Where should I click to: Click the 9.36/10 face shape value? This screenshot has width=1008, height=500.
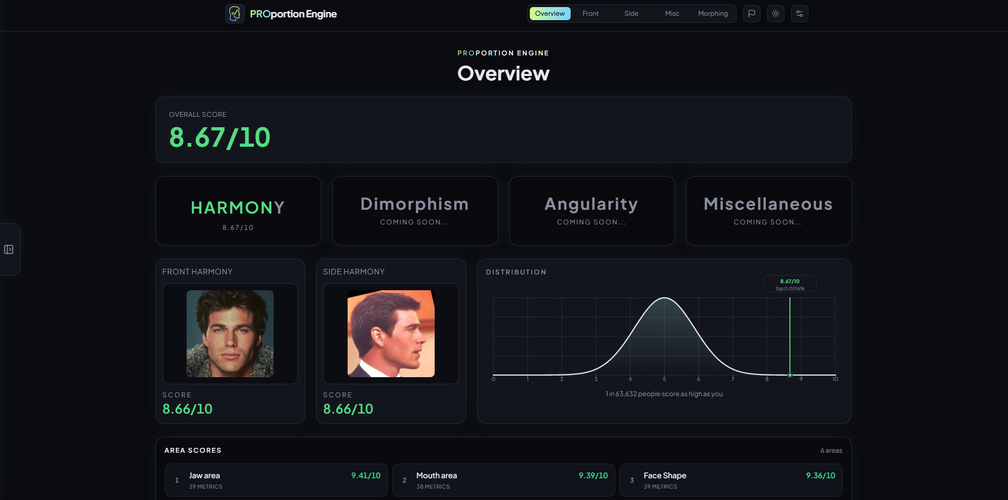click(820, 476)
